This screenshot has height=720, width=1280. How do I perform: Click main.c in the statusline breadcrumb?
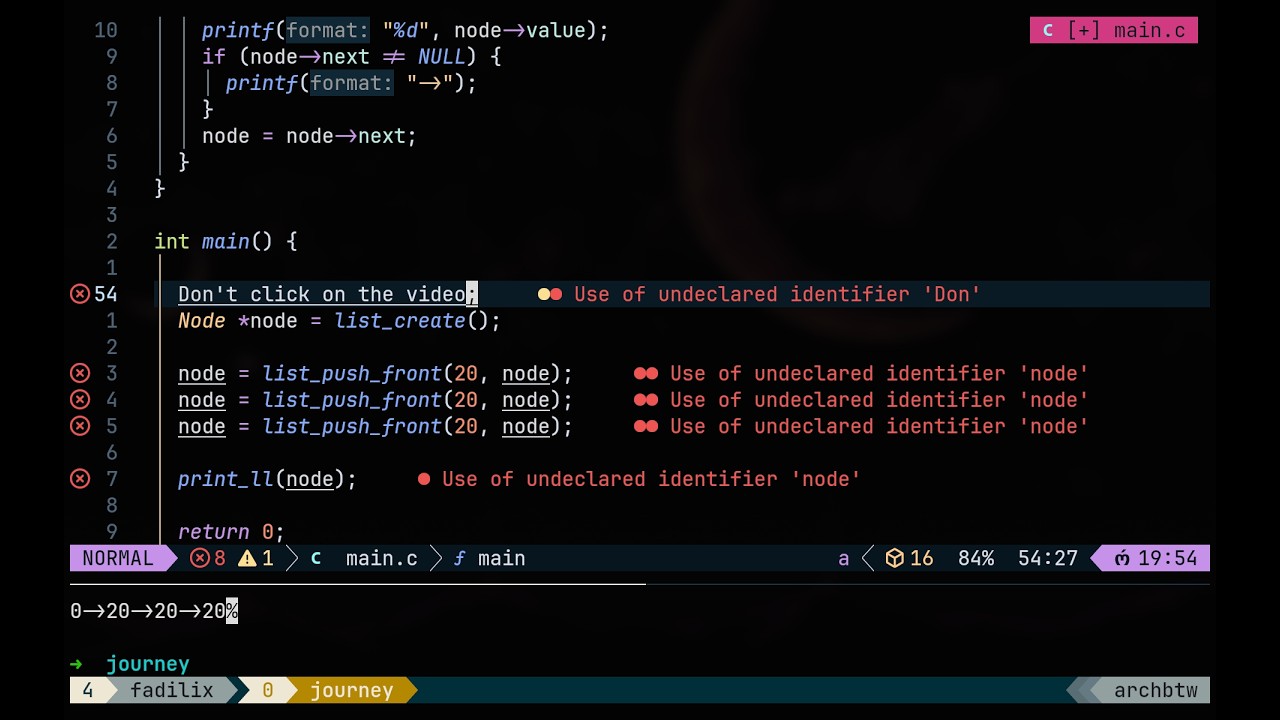tap(382, 558)
